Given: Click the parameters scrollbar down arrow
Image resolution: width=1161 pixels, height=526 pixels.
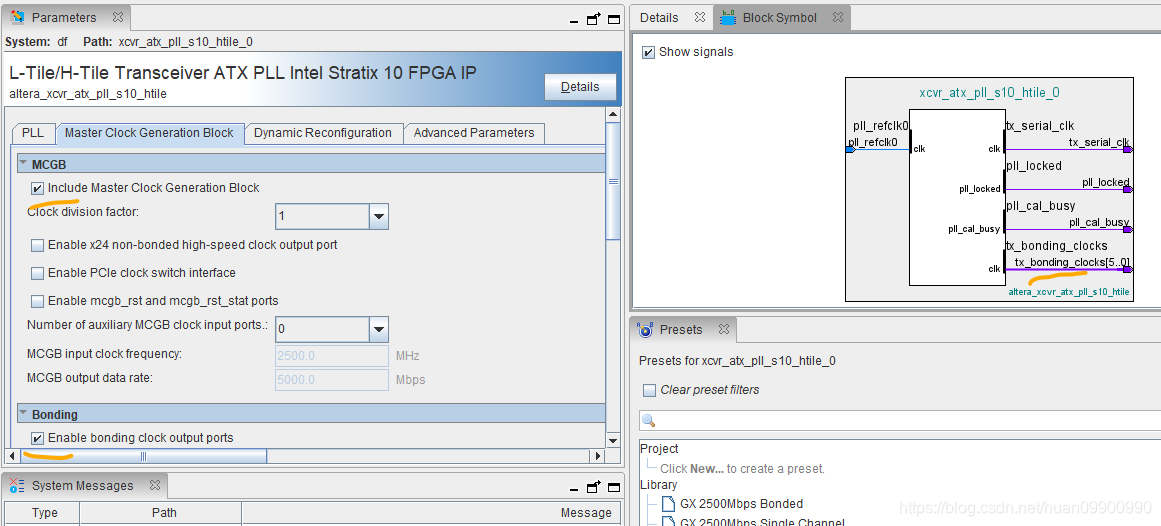Looking at the screenshot, I should [613, 441].
